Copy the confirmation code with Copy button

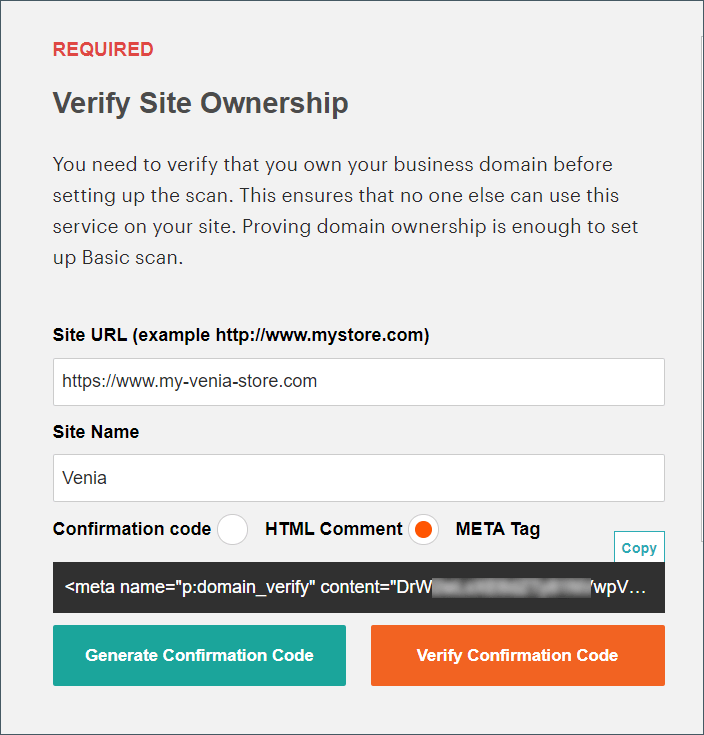(639, 548)
